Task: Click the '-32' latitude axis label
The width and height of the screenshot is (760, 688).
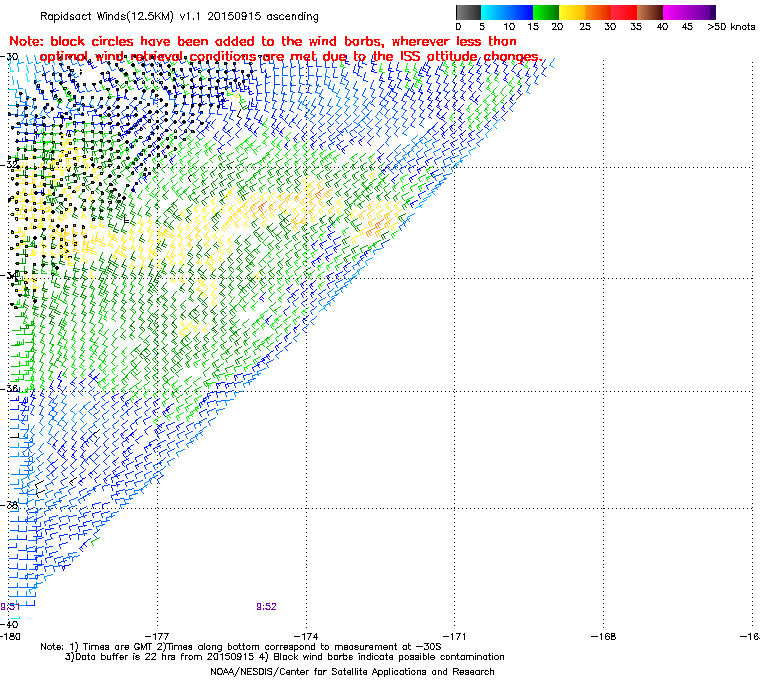Action: click(x=10, y=164)
